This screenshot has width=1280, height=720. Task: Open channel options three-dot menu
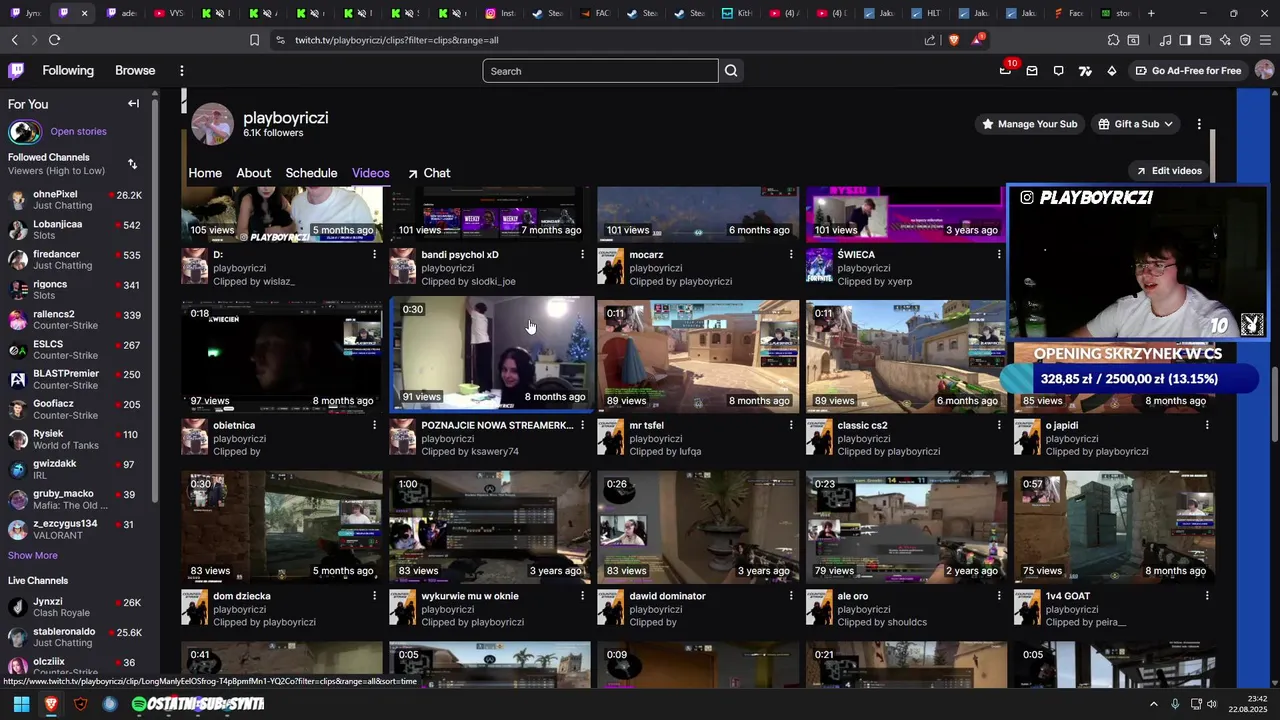pyautogui.click(x=1199, y=124)
